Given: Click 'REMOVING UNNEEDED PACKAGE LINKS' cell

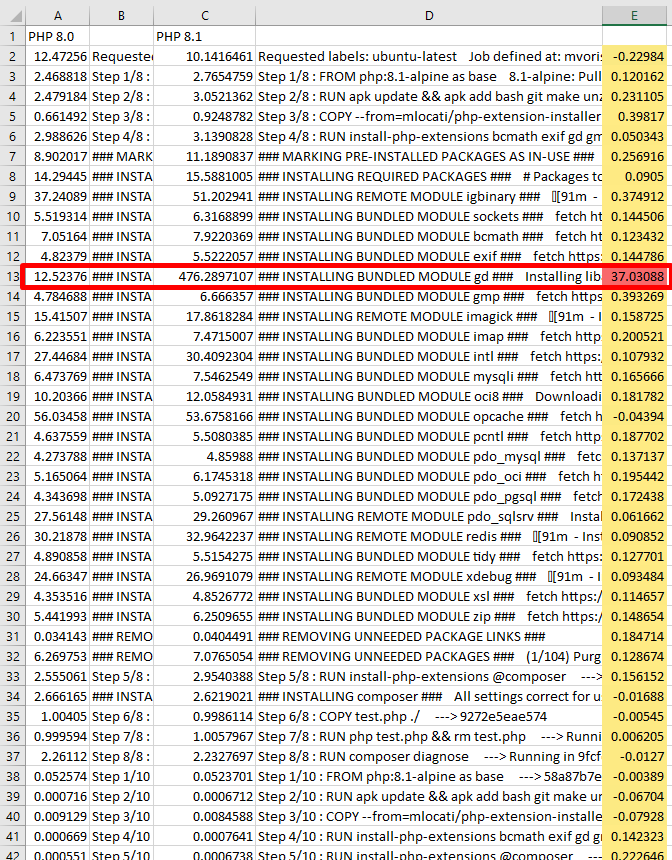Looking at the screenshot, I should 429,636.
